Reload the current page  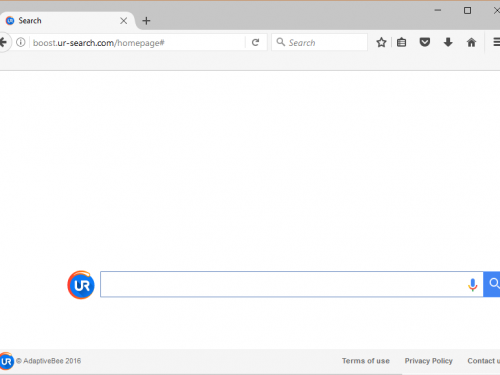click(x=255, y=42)
